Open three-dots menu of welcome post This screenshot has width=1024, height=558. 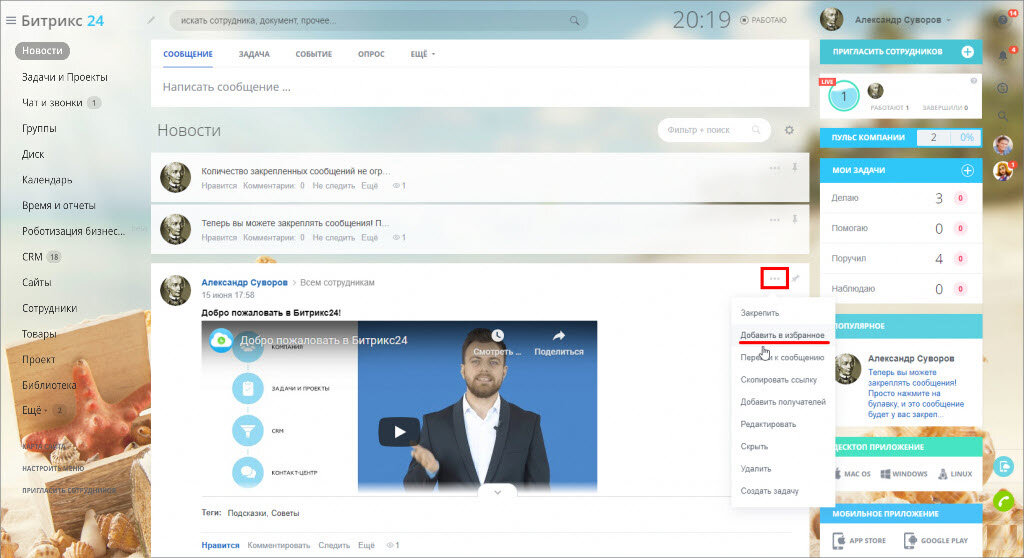pos(775,278)
